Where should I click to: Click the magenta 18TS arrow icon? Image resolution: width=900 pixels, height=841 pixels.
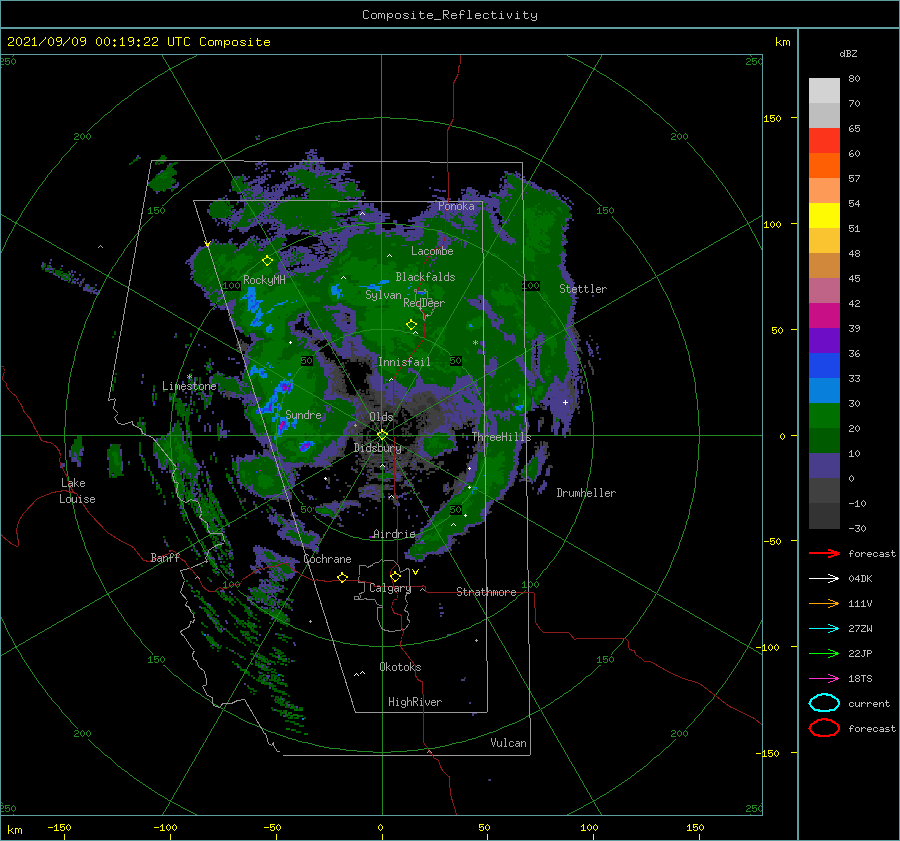coord(824,679)
